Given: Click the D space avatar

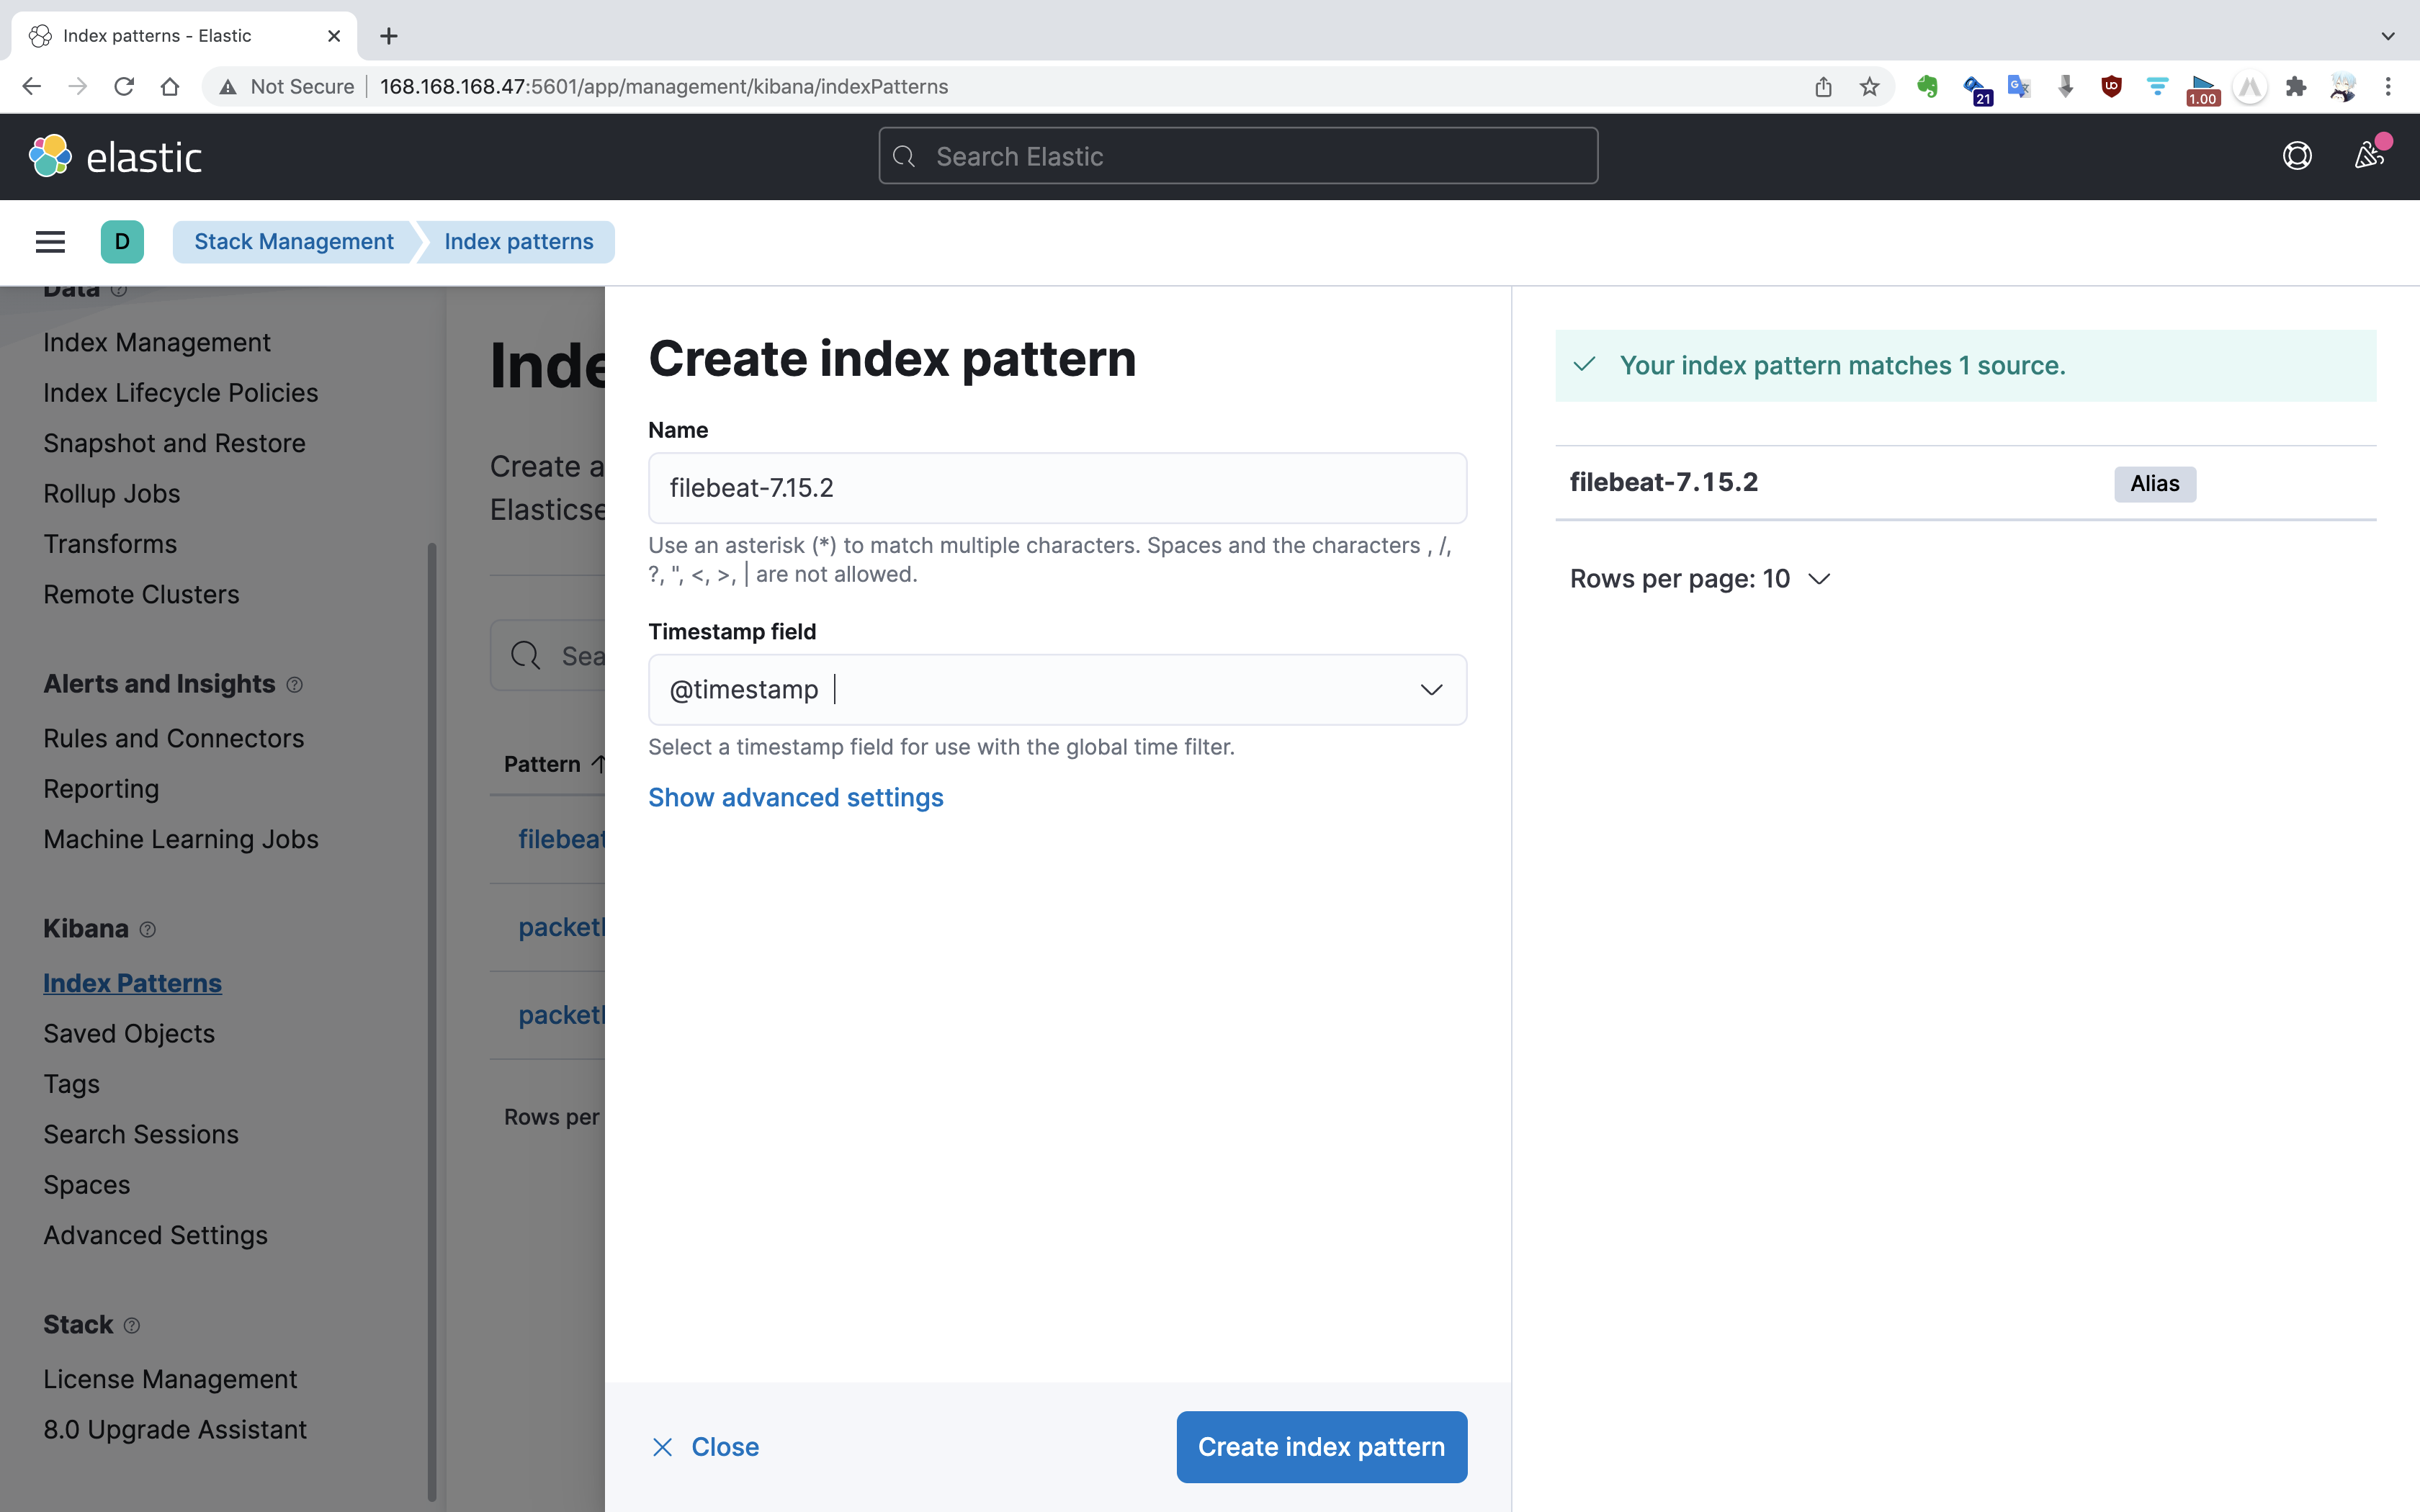Looking at the screenshot, I should (x=122, y=241).
